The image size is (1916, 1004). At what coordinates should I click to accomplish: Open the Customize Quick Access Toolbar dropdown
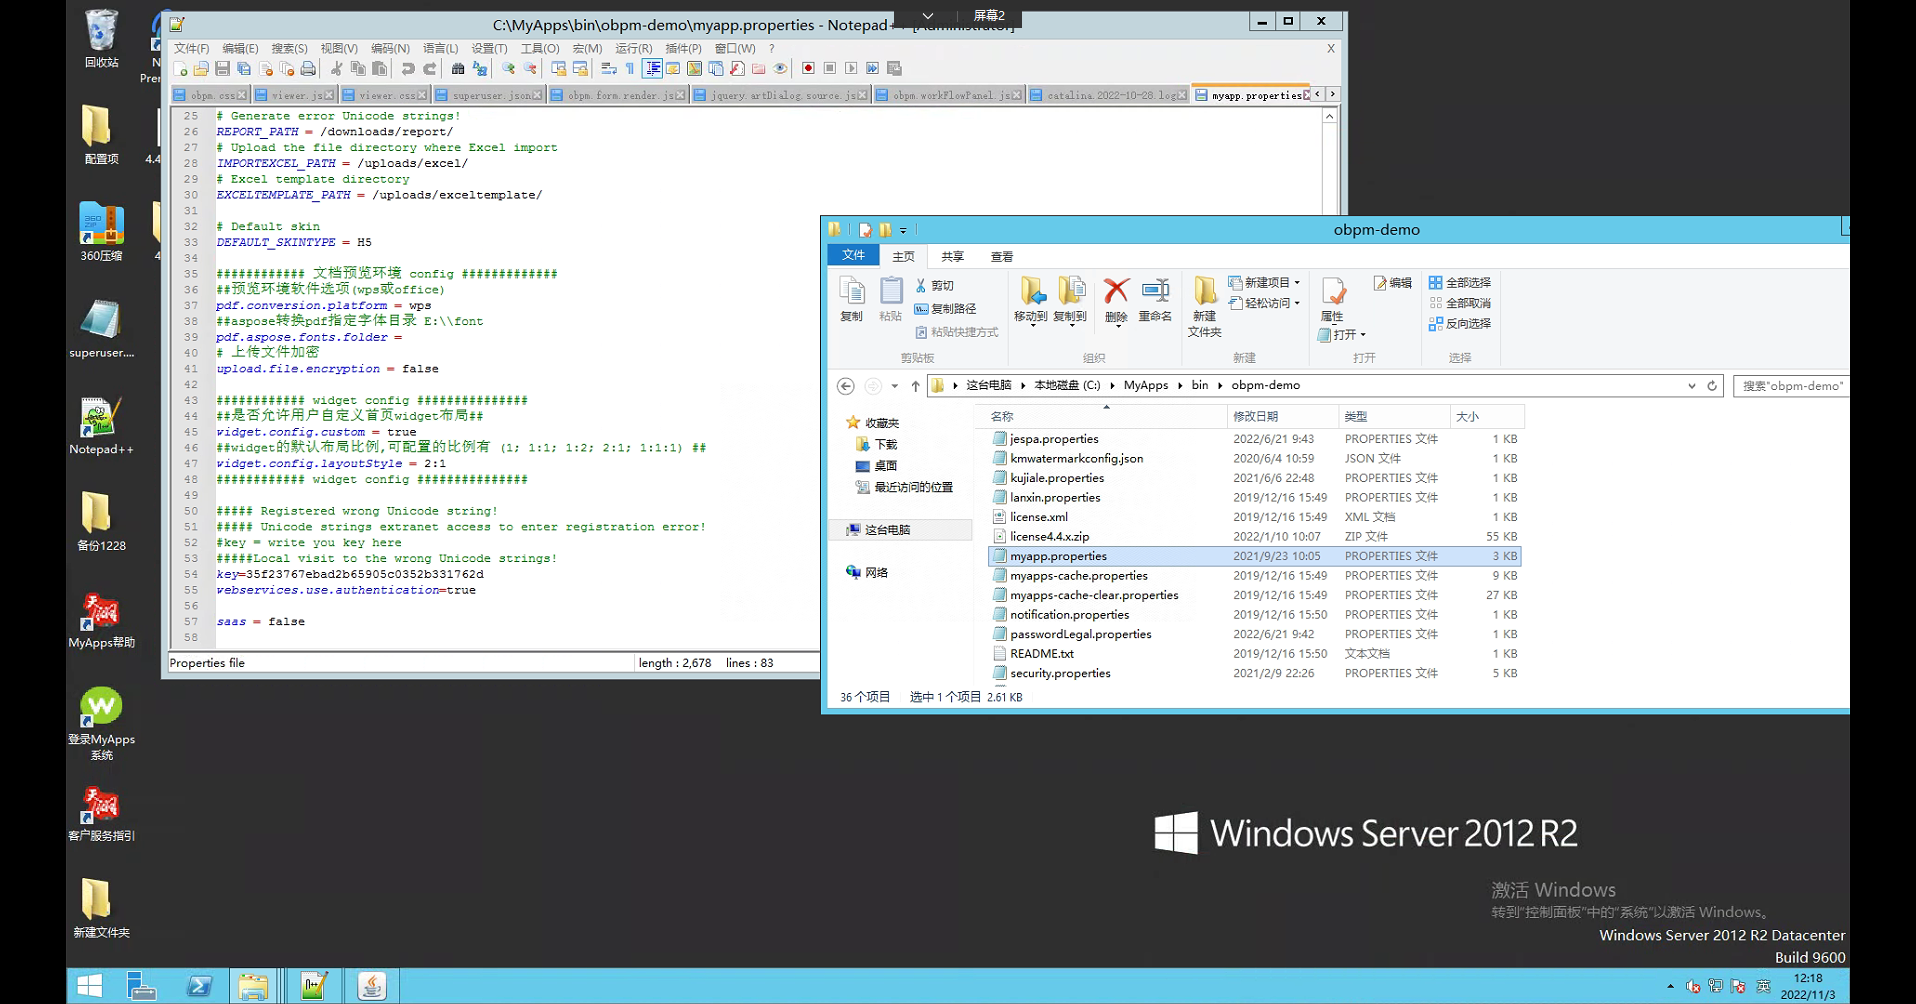(903, 231)
